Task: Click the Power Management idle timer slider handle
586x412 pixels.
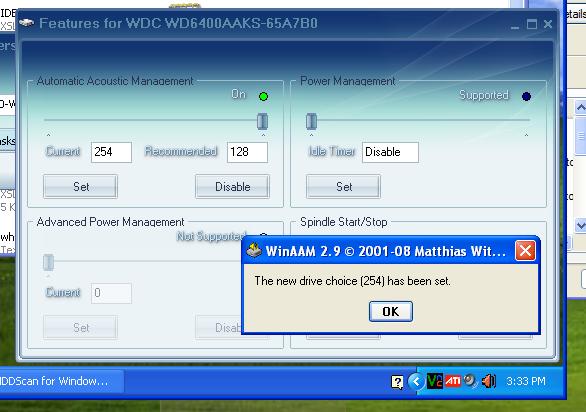Action: tap(311, 121)
